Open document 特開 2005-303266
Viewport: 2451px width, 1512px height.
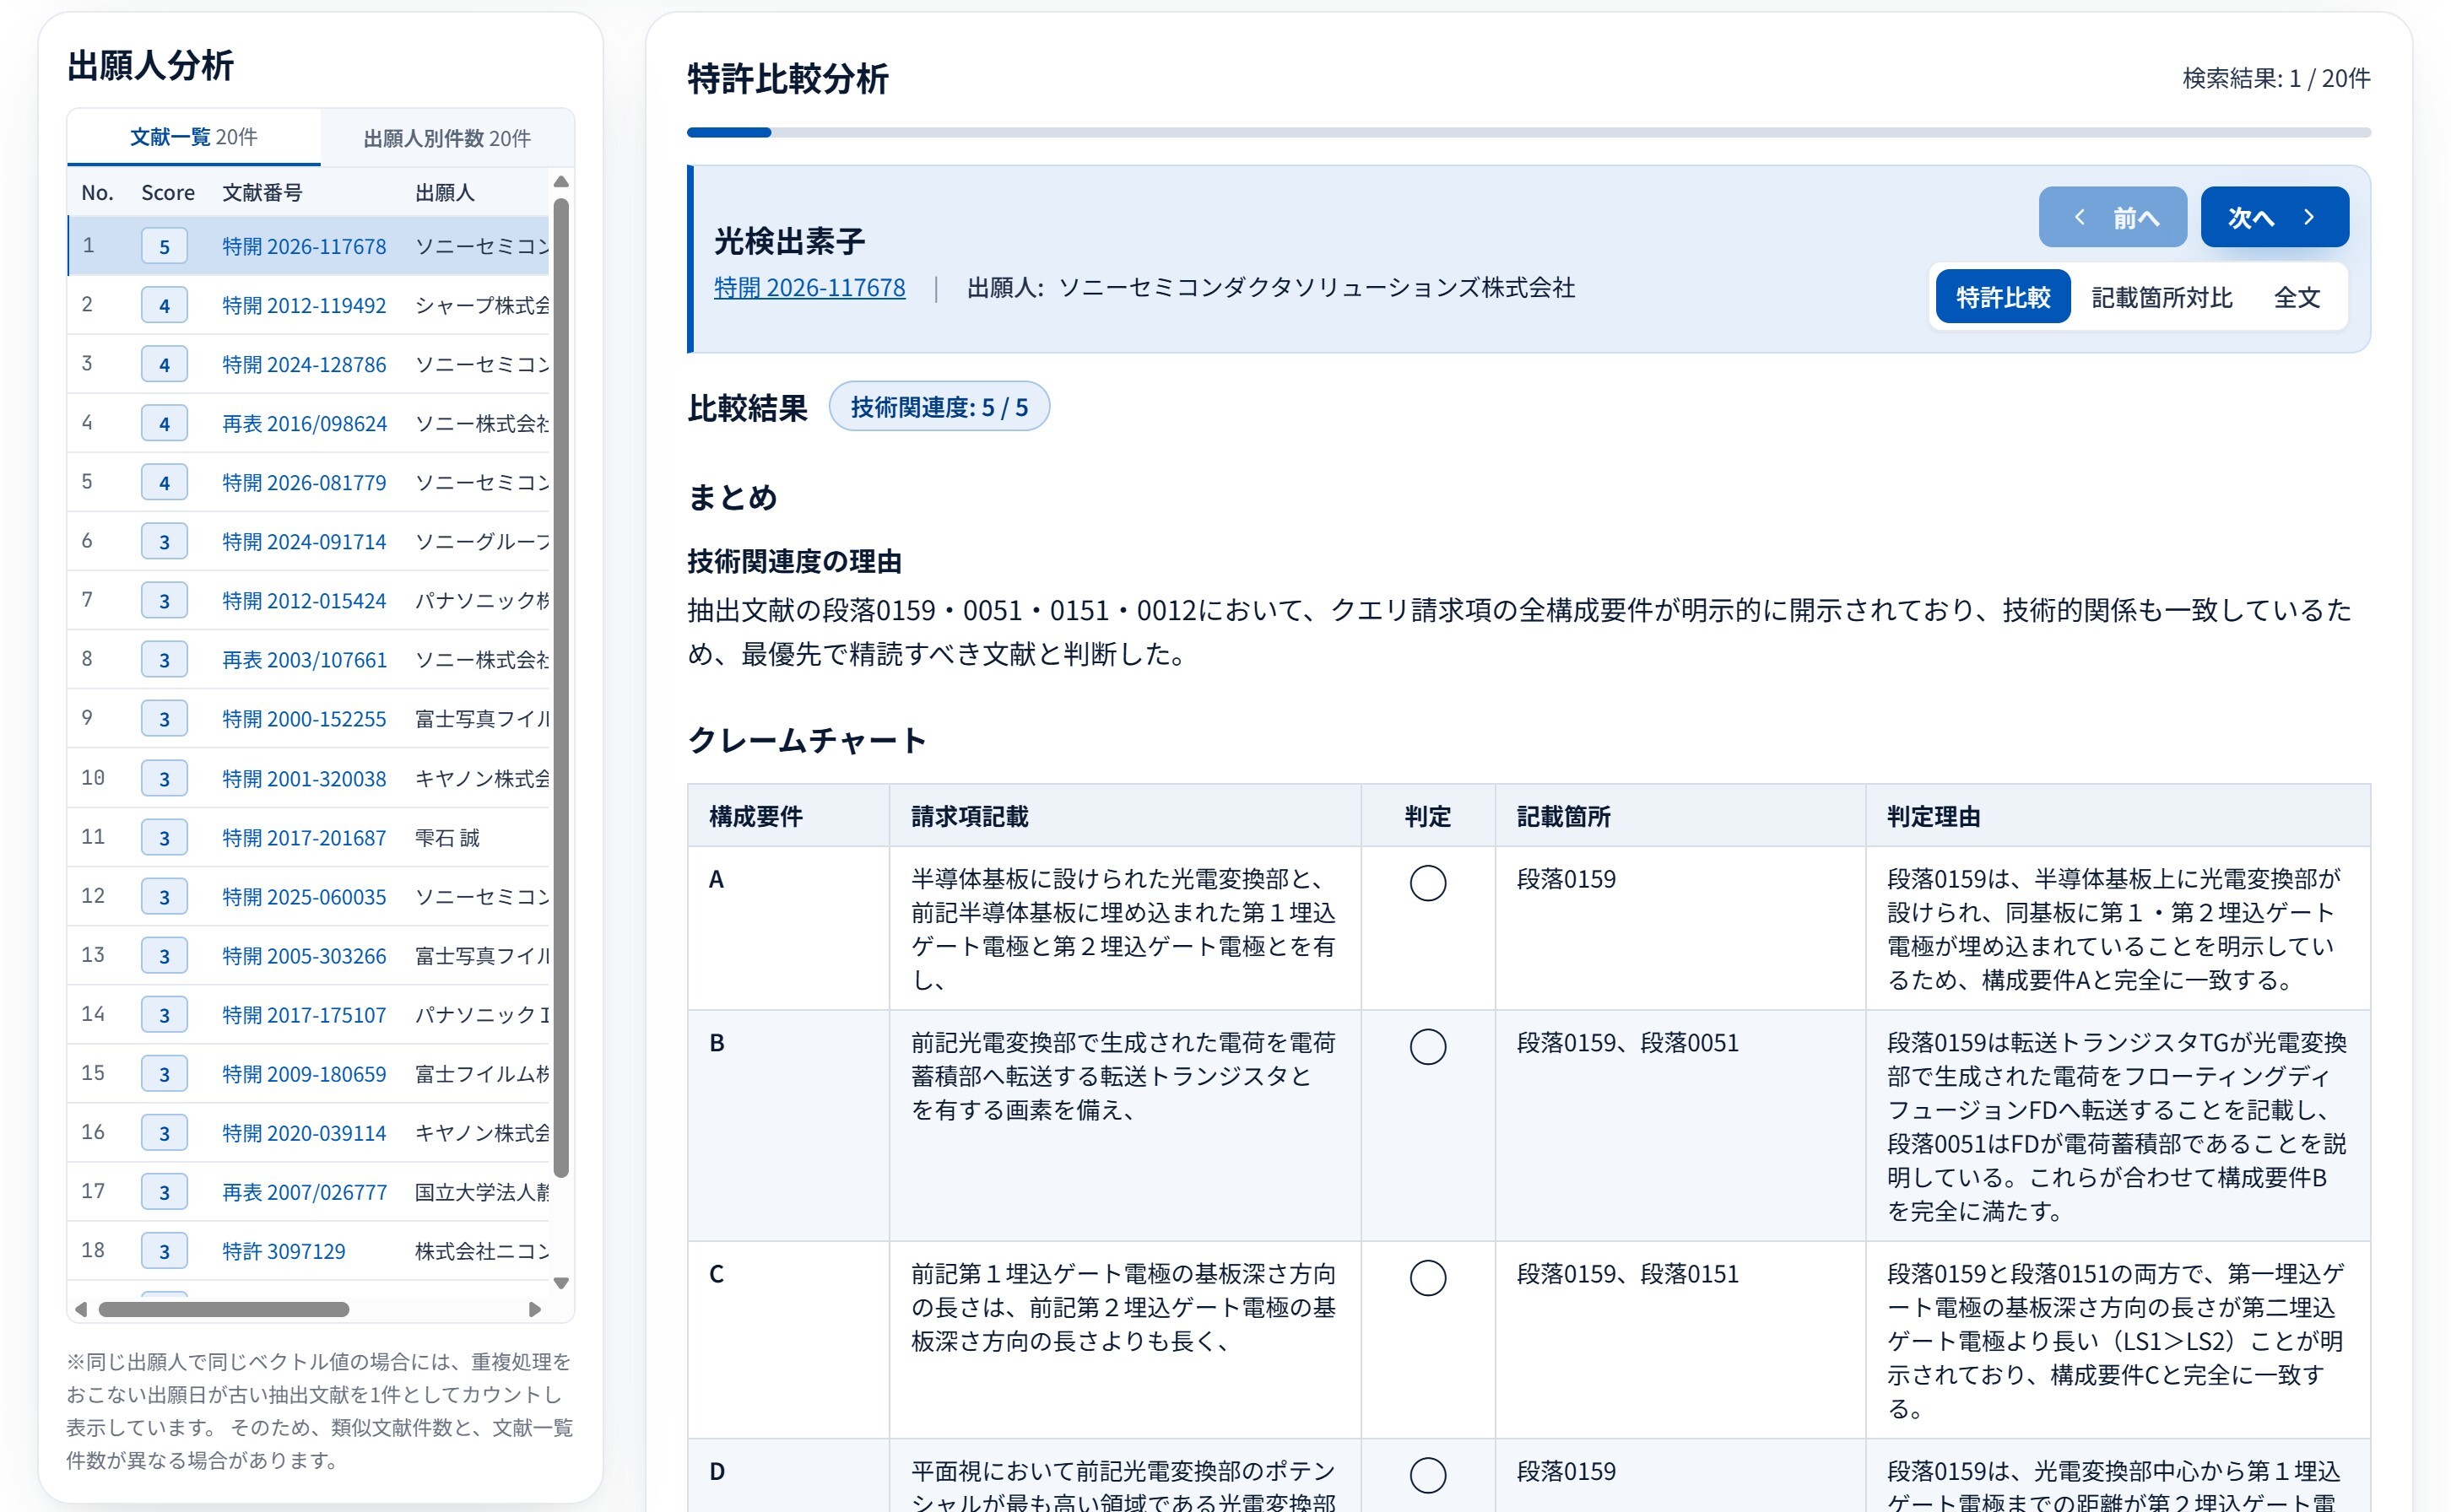(x=304, y=955)
